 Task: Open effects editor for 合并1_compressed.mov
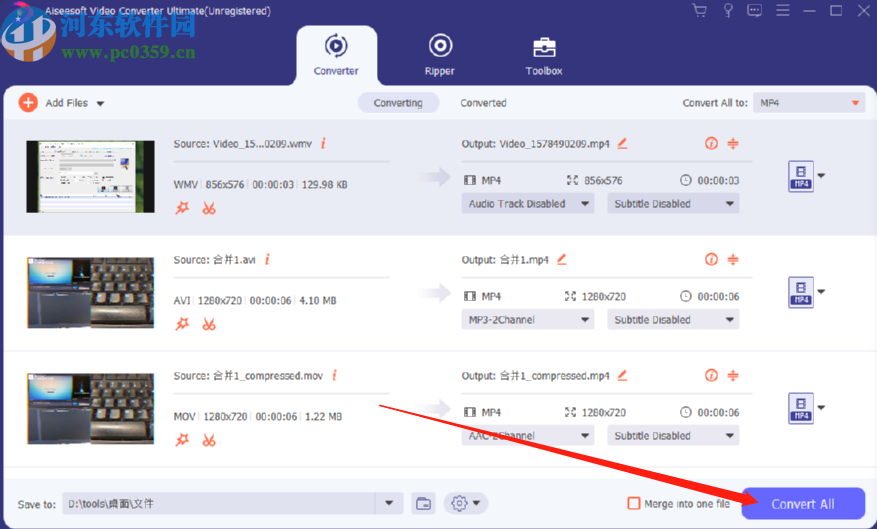182,440
